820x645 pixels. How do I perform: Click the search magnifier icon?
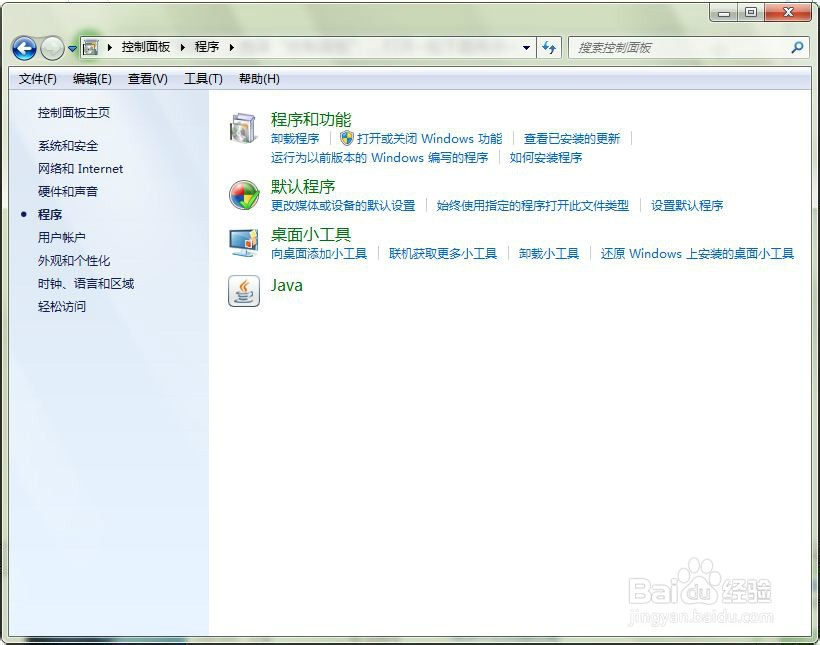(x=797, y=47)
